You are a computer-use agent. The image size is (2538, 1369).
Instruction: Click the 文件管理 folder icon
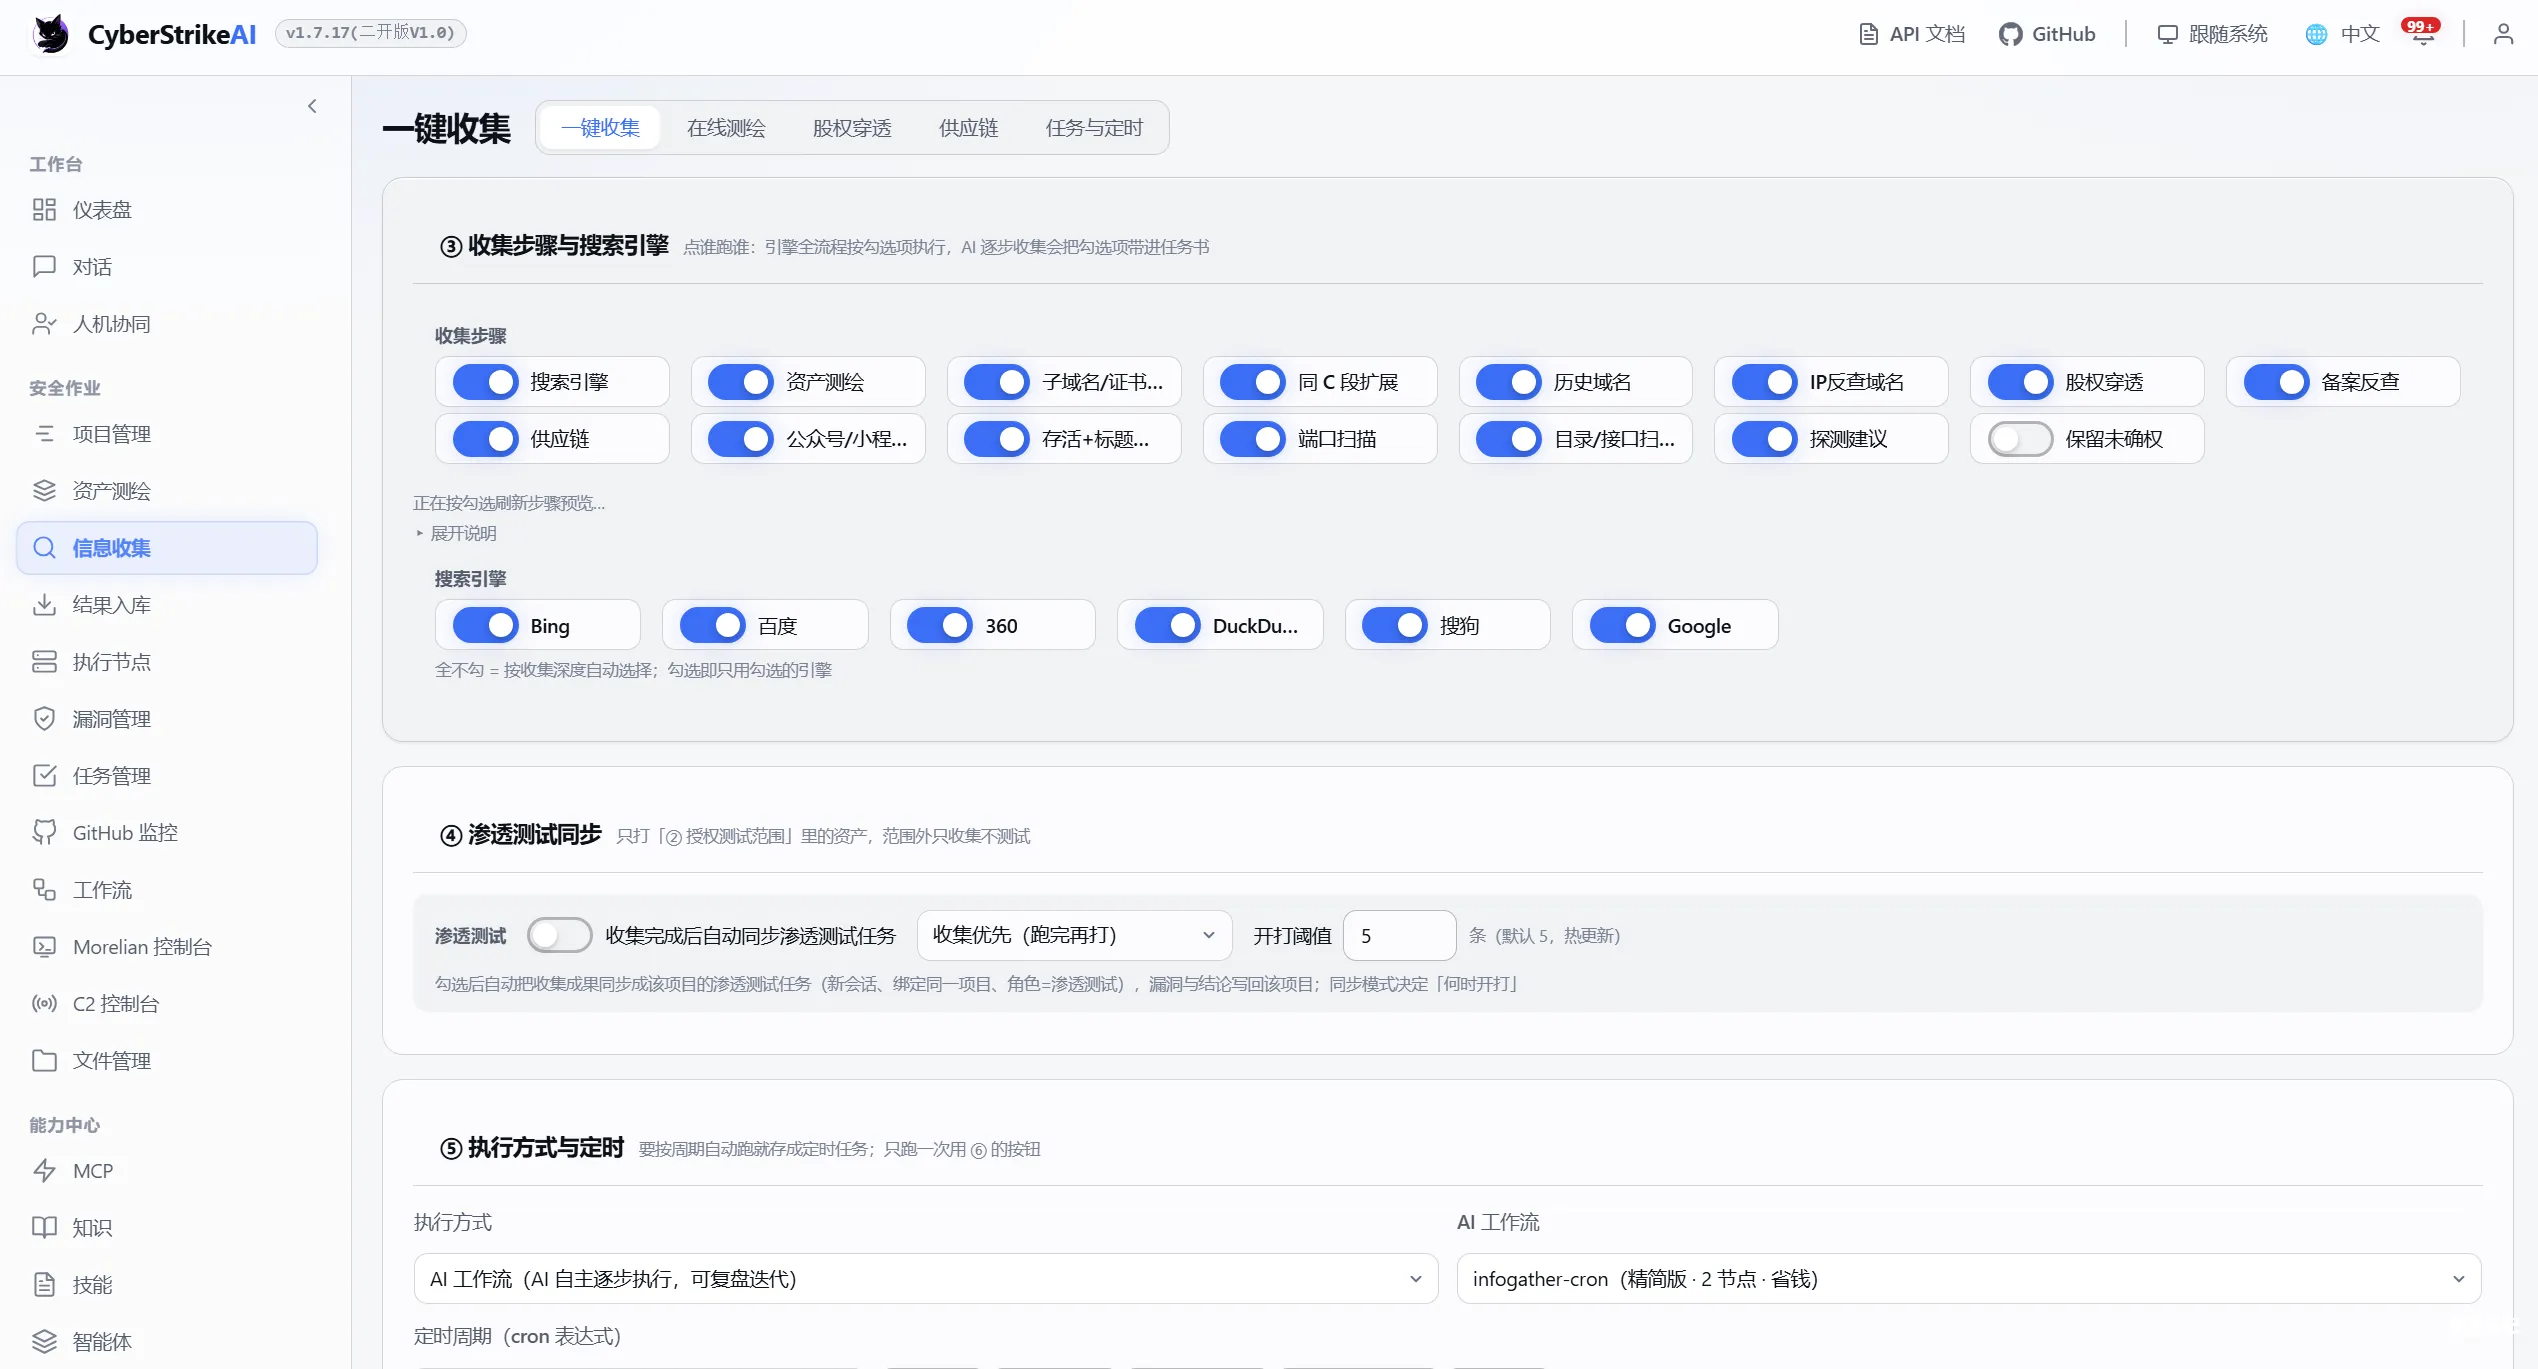pos(44,1060)
